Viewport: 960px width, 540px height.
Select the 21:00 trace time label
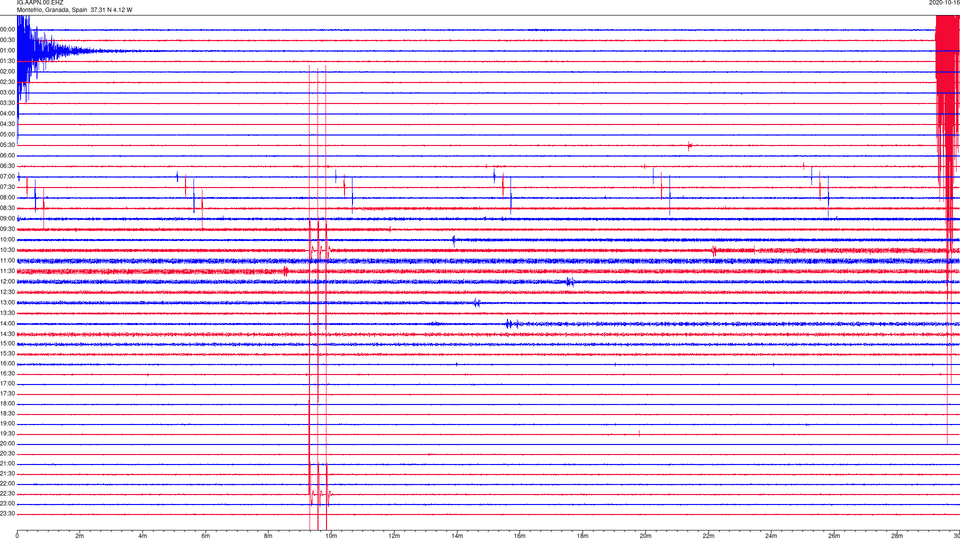click(x=8, y=463)
